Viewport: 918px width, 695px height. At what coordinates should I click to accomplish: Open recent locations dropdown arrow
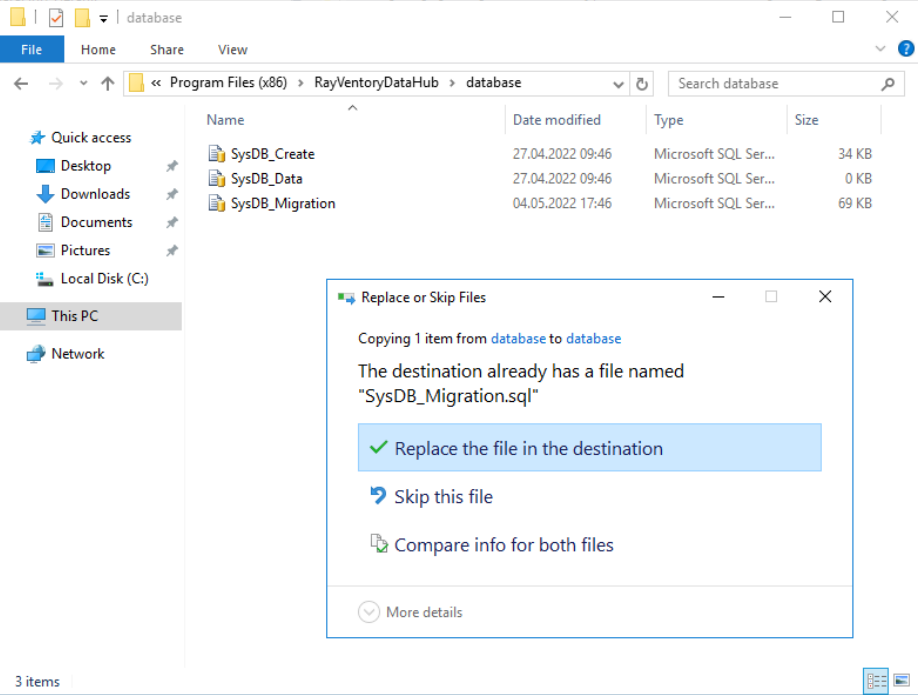pos(83,83)
